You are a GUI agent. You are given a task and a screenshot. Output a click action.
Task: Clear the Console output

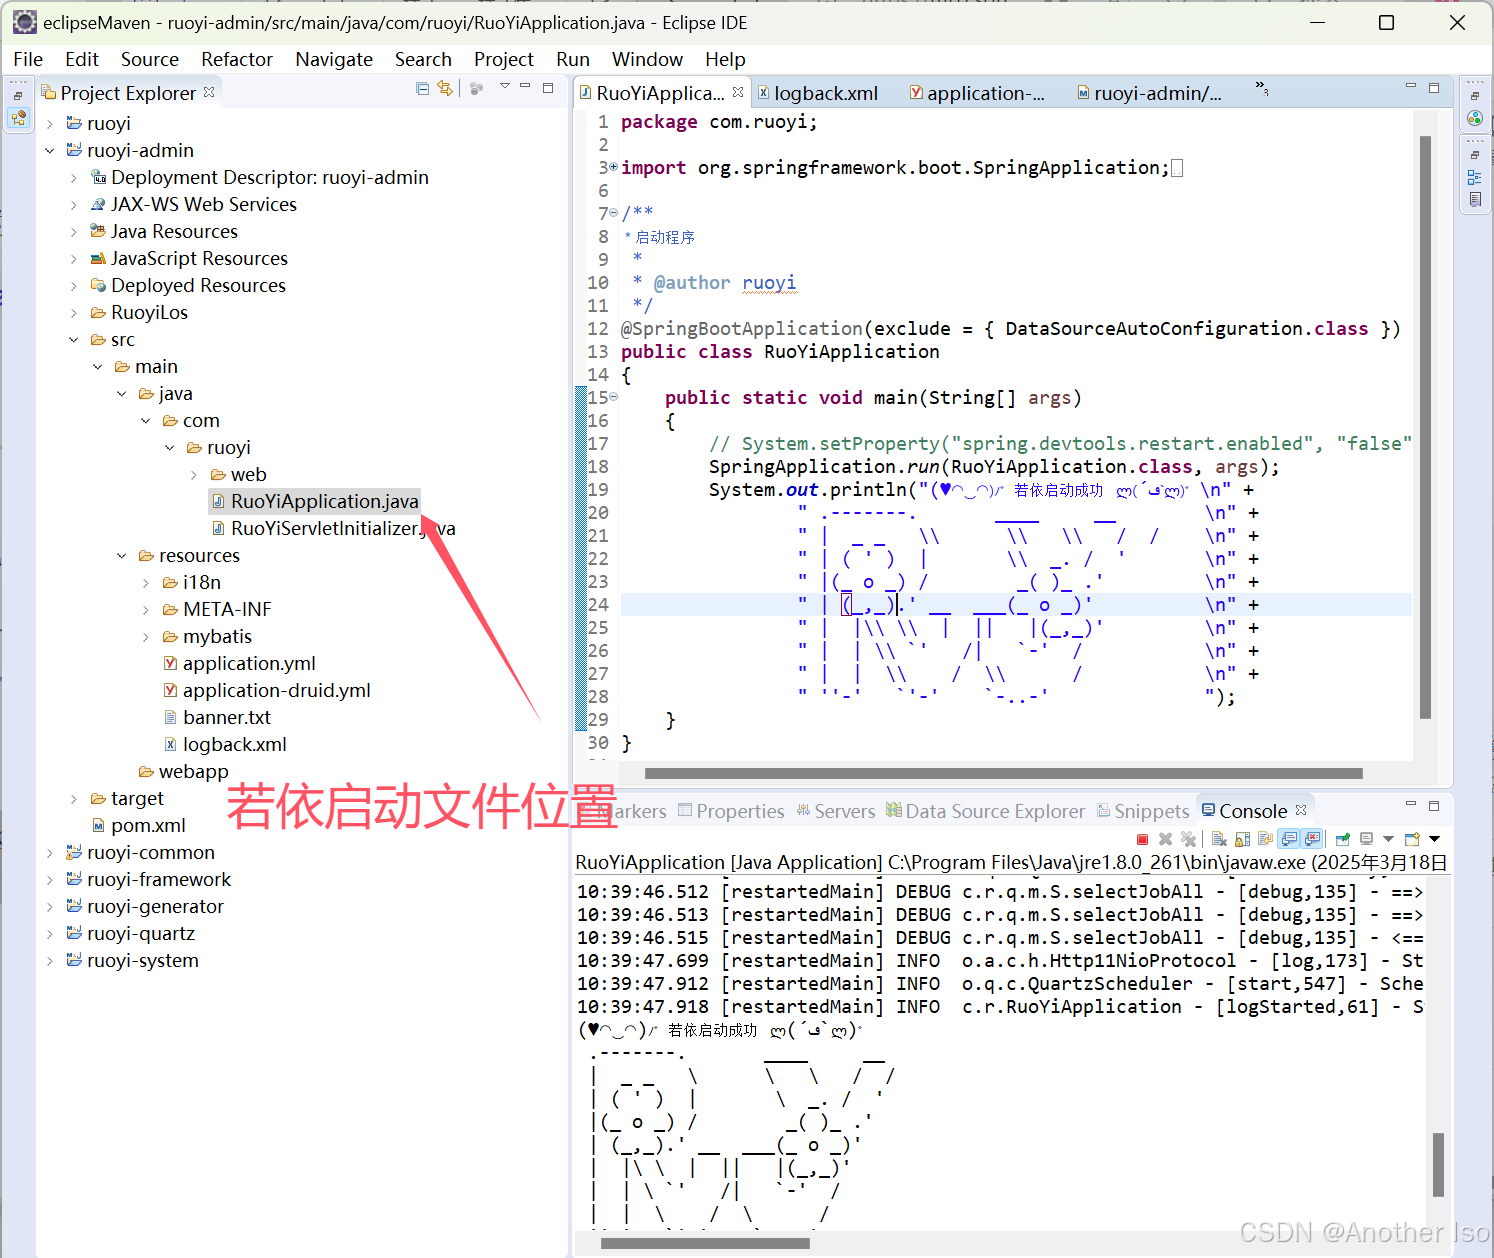tap(1220, 839)
